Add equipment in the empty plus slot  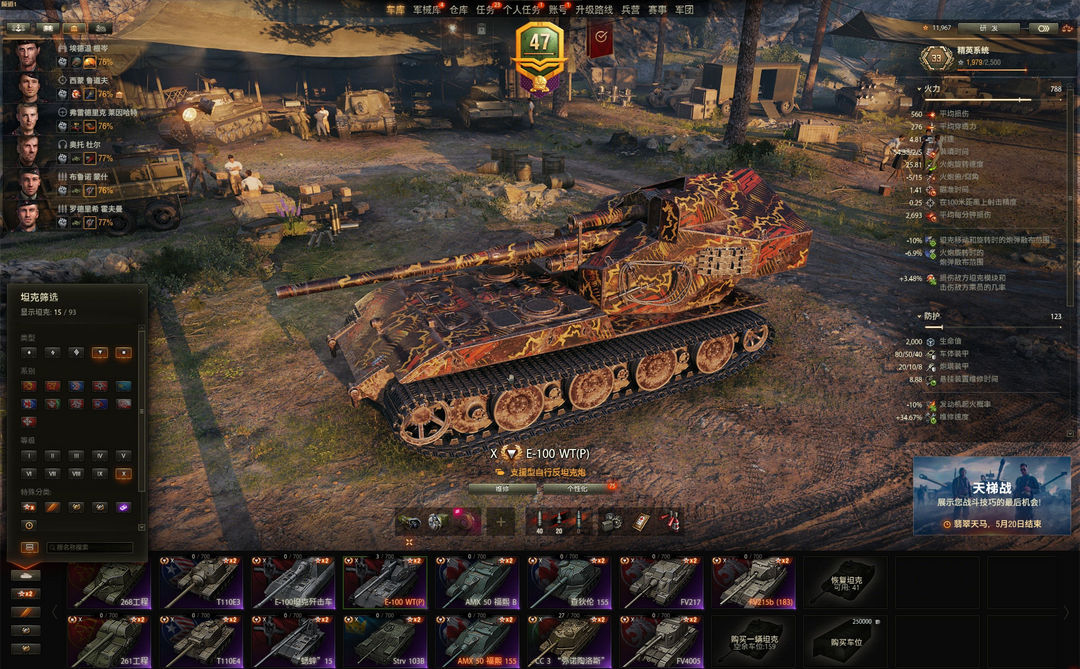(501, 522)
